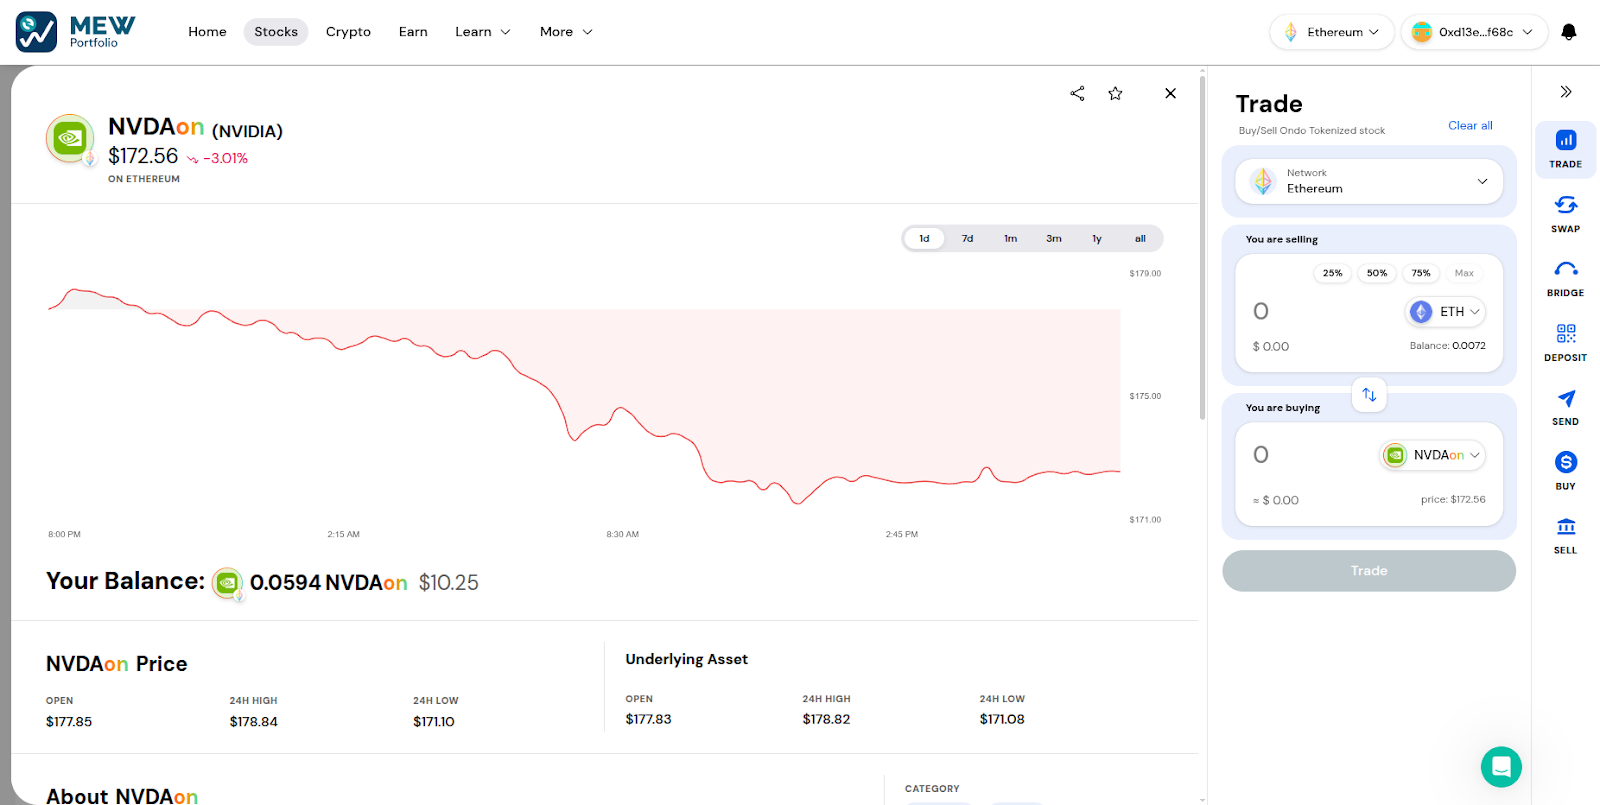Screen dimensions: 1600x805
Task: Select the 1m chart range
Action: point(1011,239)
